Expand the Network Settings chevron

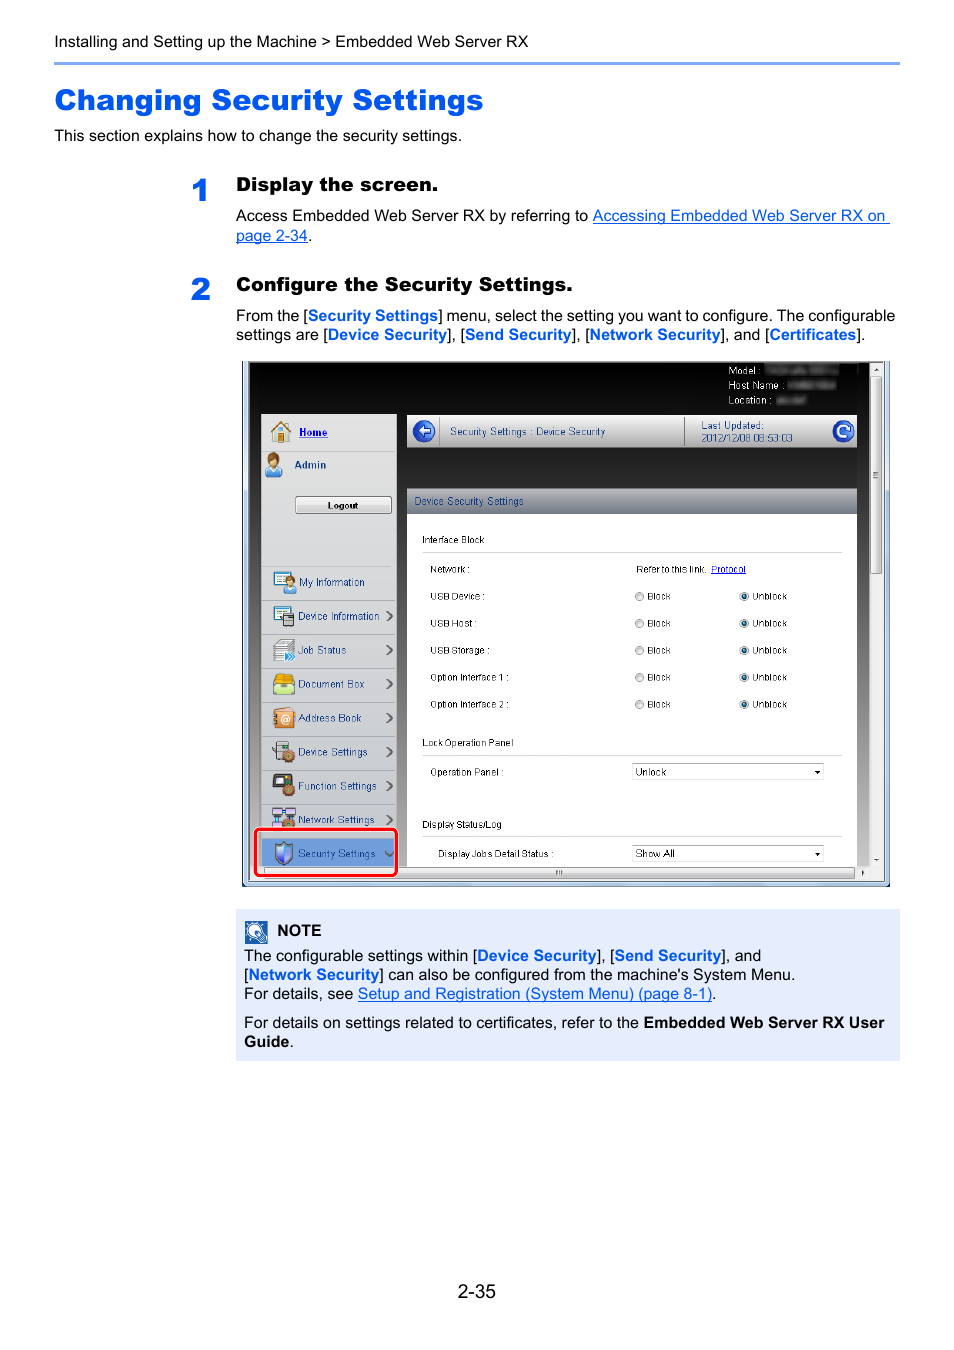point(389,820)
